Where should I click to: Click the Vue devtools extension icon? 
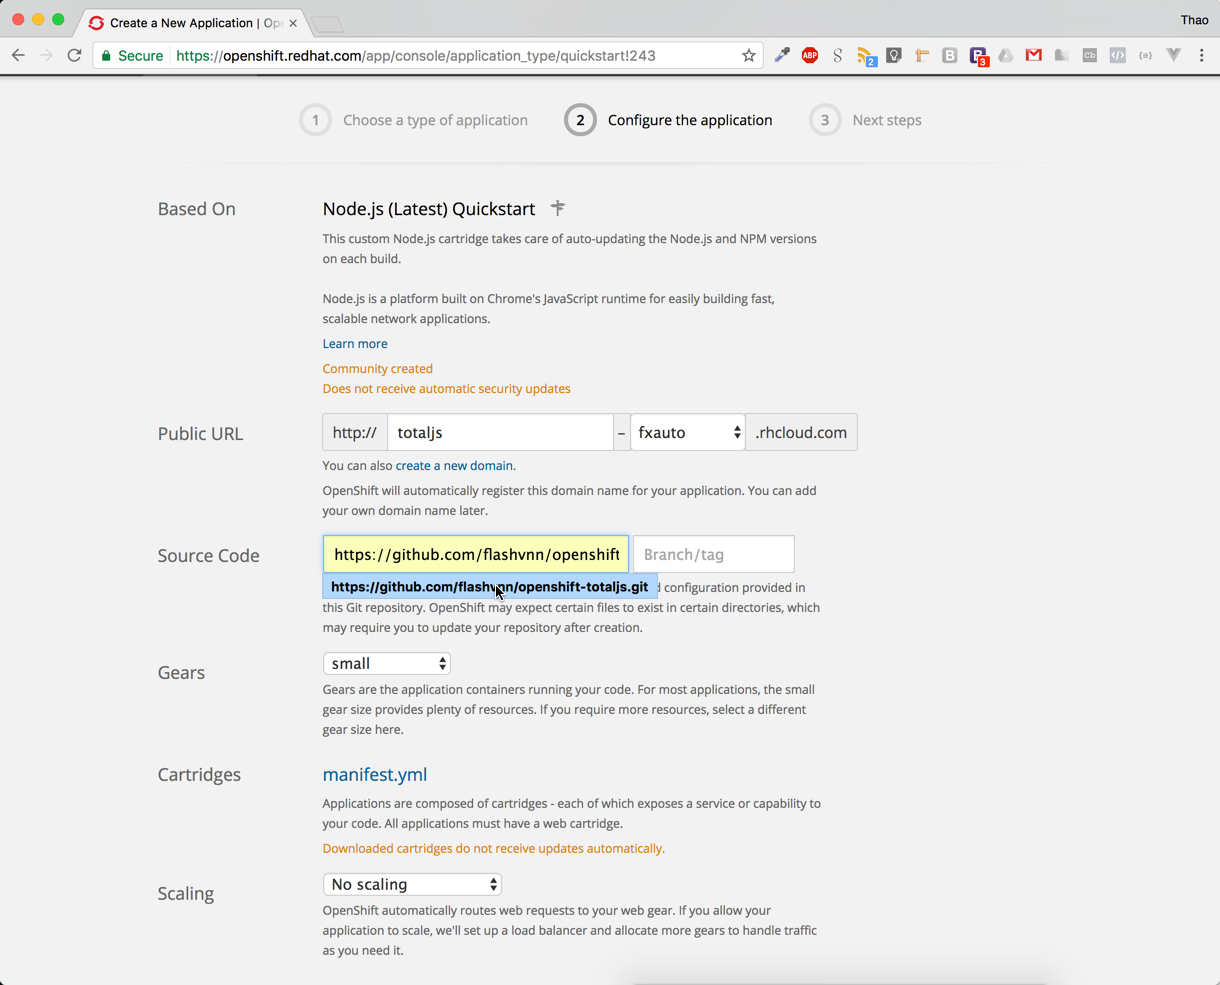tap(1174, 56)
